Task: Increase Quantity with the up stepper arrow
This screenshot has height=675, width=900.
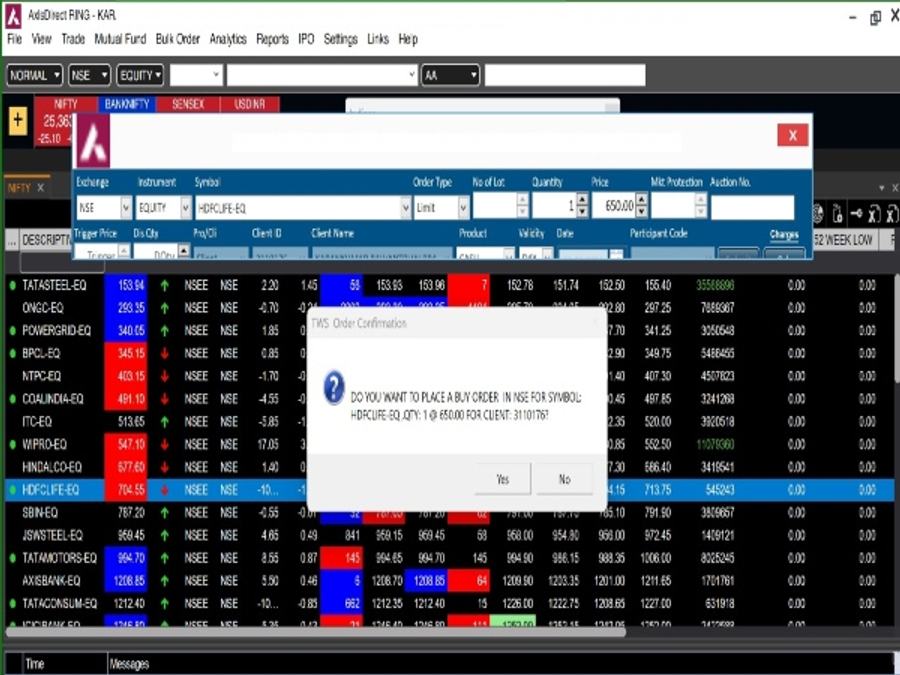Action: click(582, 200)
